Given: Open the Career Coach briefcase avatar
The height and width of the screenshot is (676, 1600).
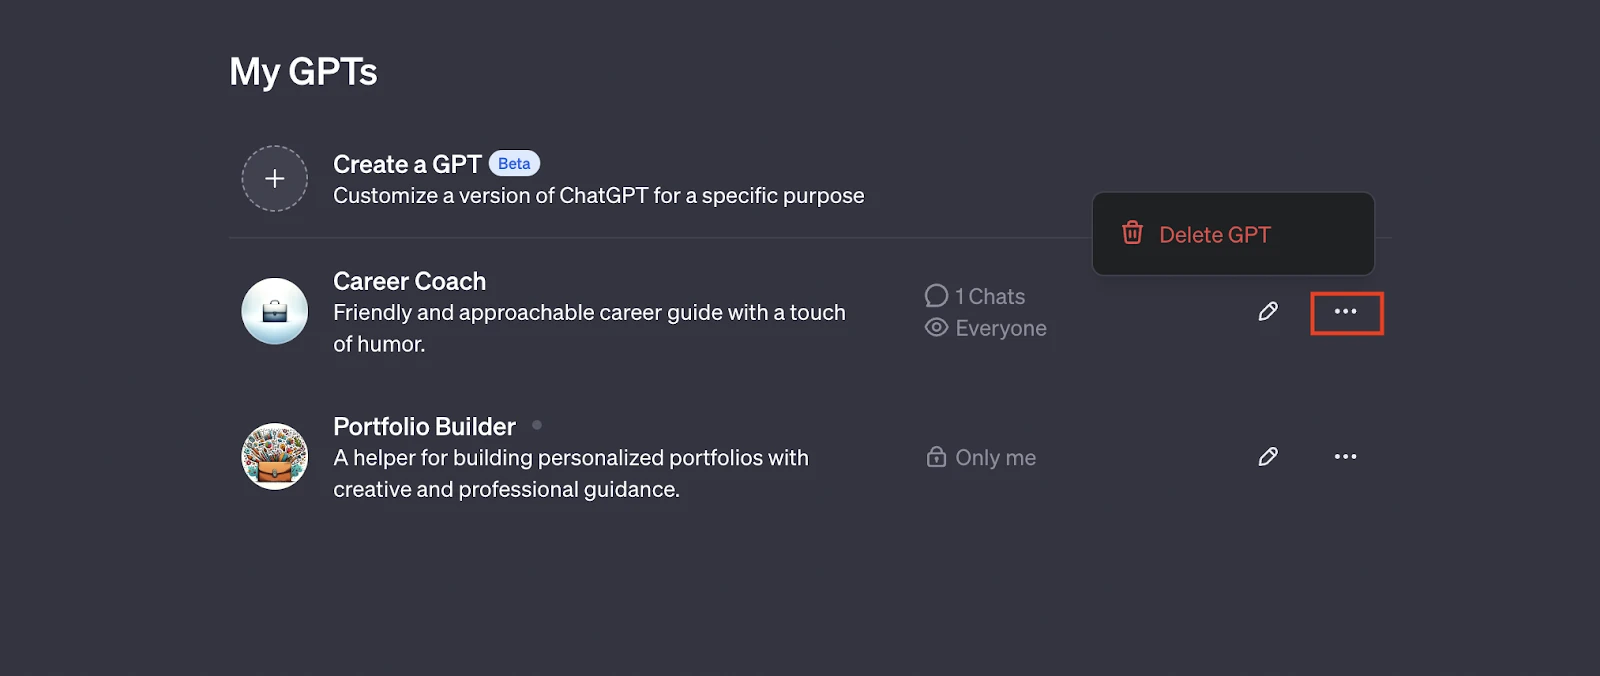Looking at the screenshot, I should point(274,311).
